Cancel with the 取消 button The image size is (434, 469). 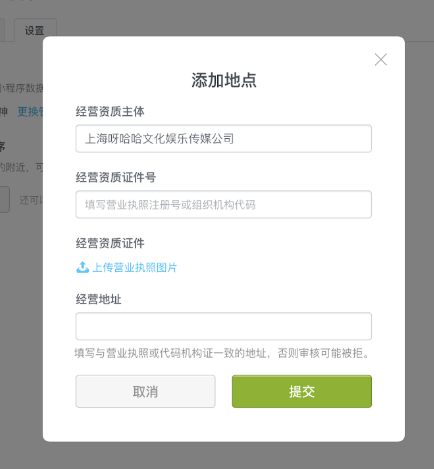point(145,391)
